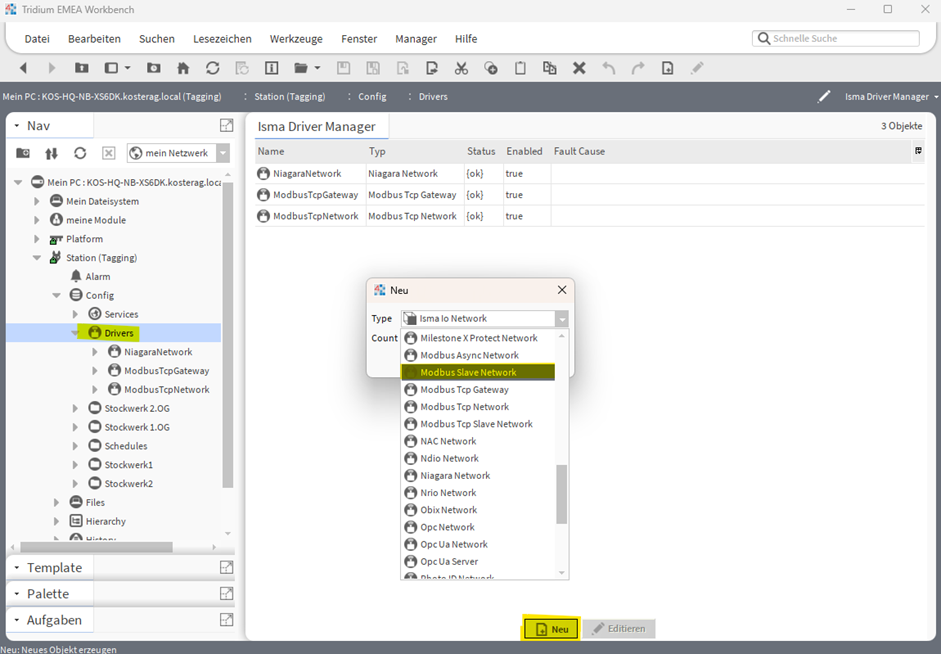The width and height of the screenshot is (941, 654).
Task: Maximize the Aufgaben sidebar panel icon
Action: point(226,620)
